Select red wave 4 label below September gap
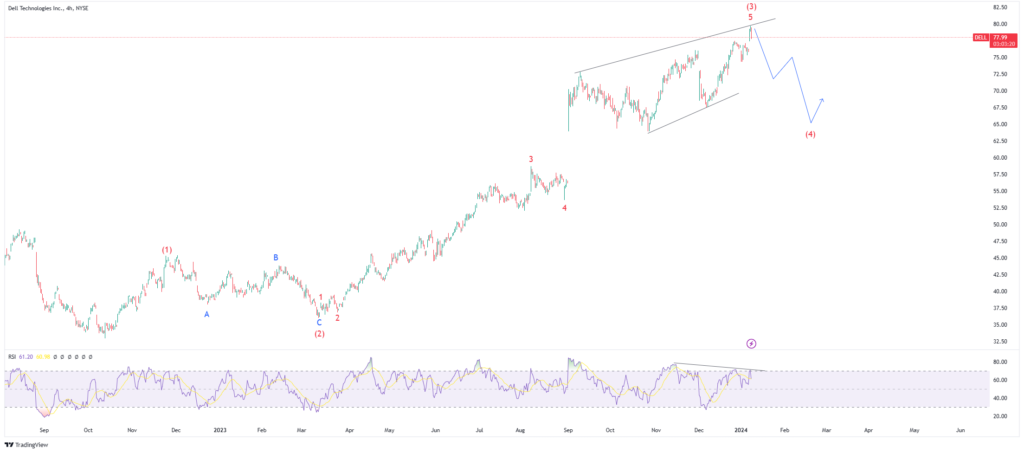Viewport: 1024px width, 453px height. [565, 208]
